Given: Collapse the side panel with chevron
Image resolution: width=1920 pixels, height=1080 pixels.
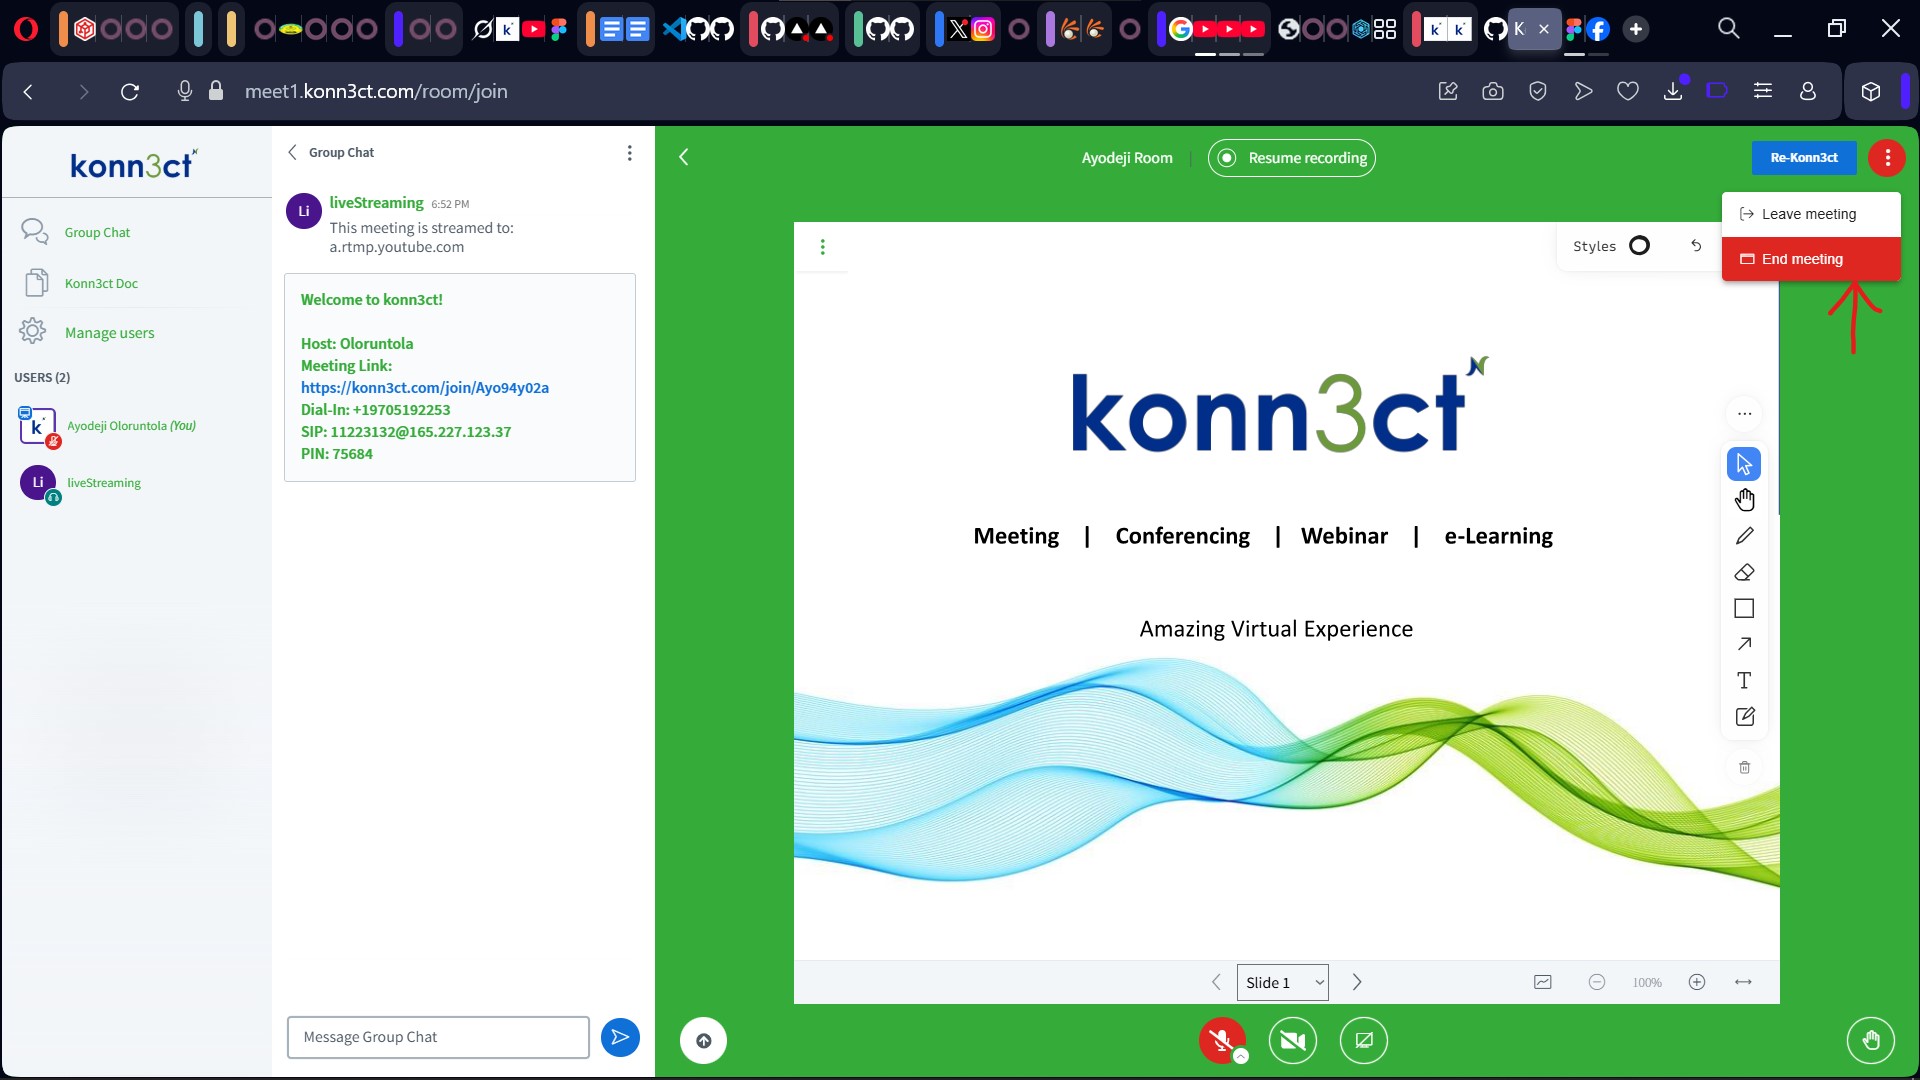Looking at the screenshot, I should click(684, 157).
